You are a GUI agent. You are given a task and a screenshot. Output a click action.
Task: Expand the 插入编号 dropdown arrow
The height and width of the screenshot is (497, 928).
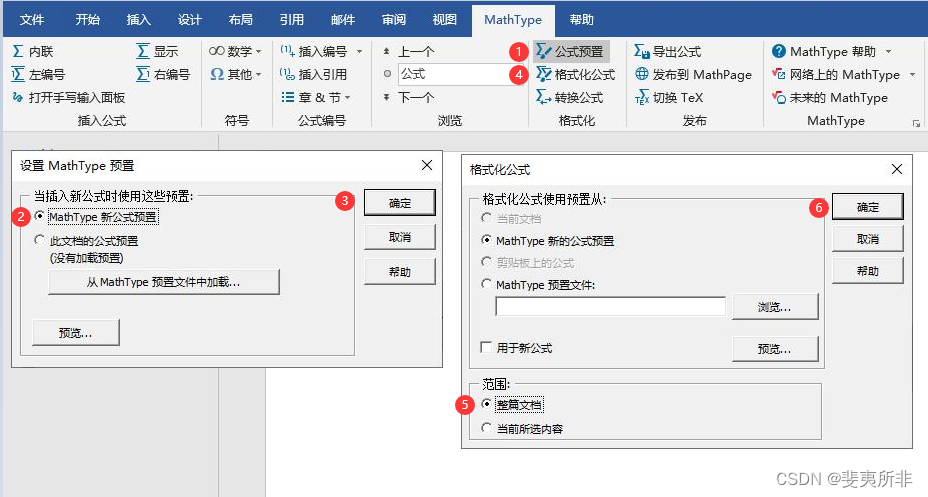click(x=359, y=51)
